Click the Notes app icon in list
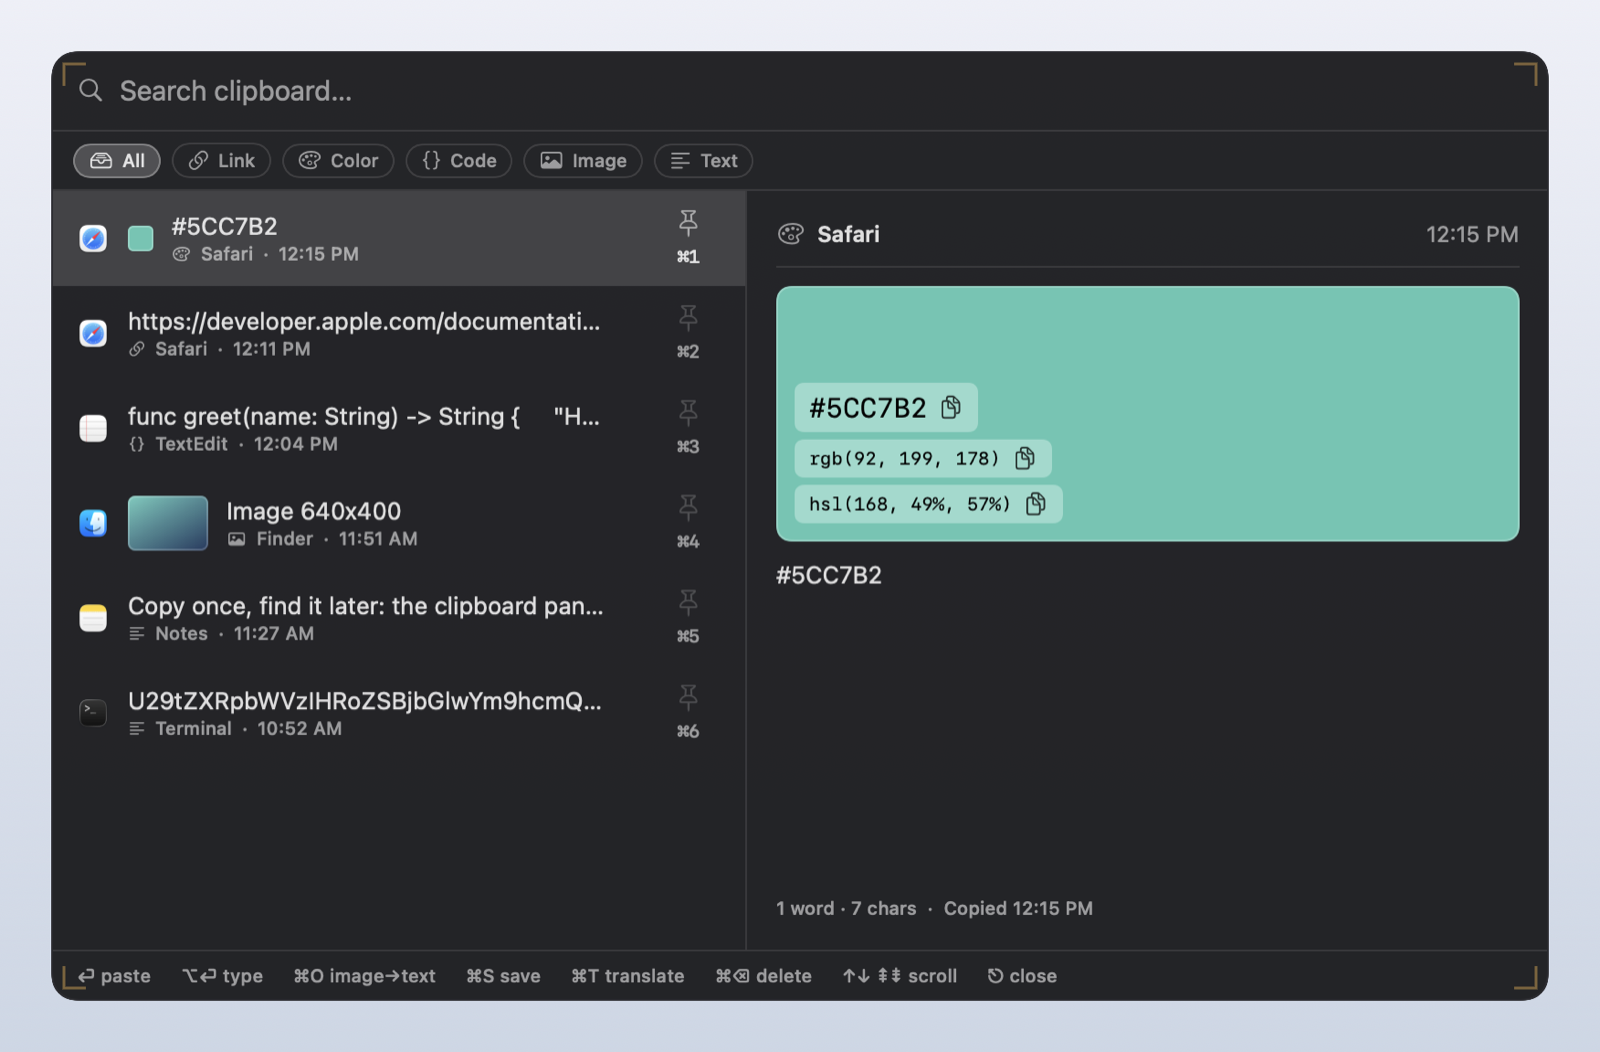This screenshot has width=1600, height=1052. 93,618
